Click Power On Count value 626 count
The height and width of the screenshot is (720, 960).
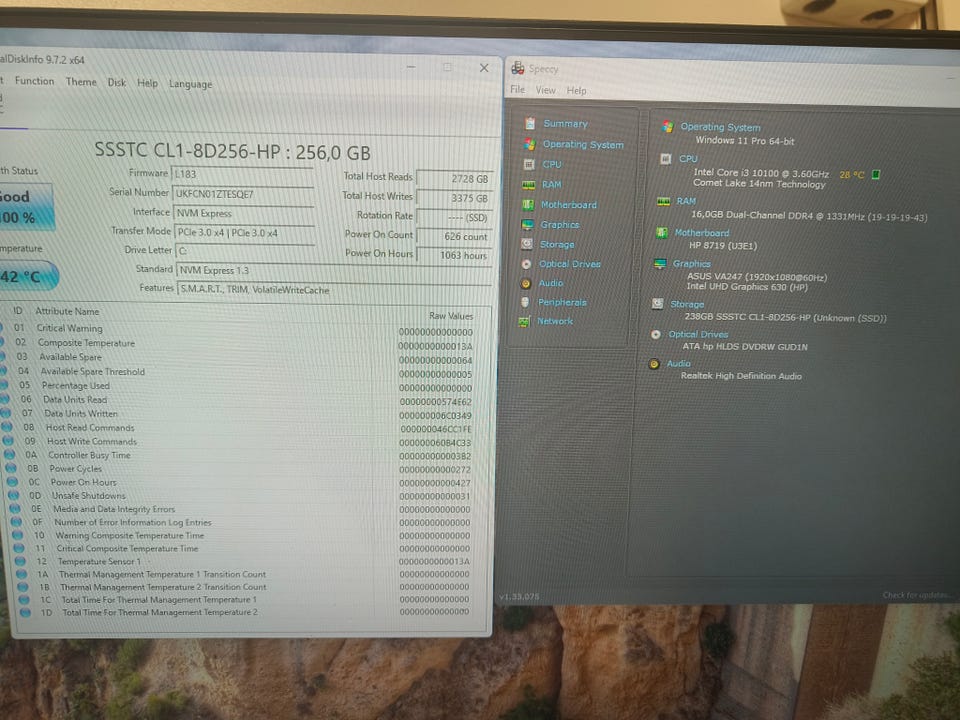pos(454,236)
